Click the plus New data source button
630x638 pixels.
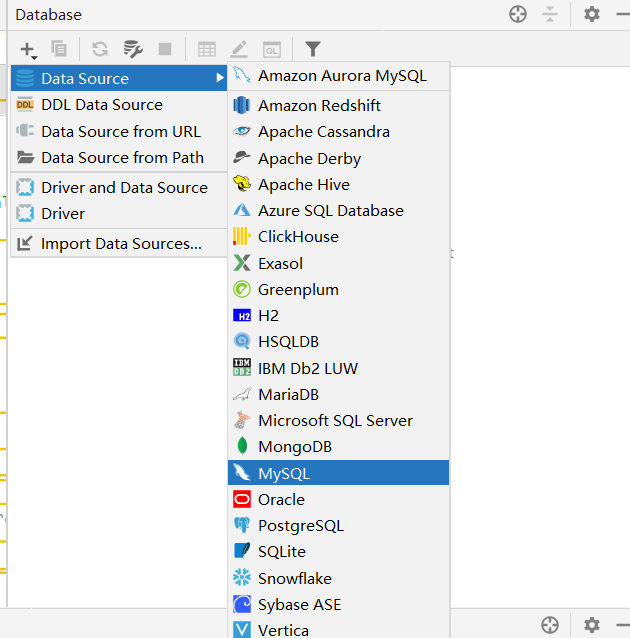point(28,50)
